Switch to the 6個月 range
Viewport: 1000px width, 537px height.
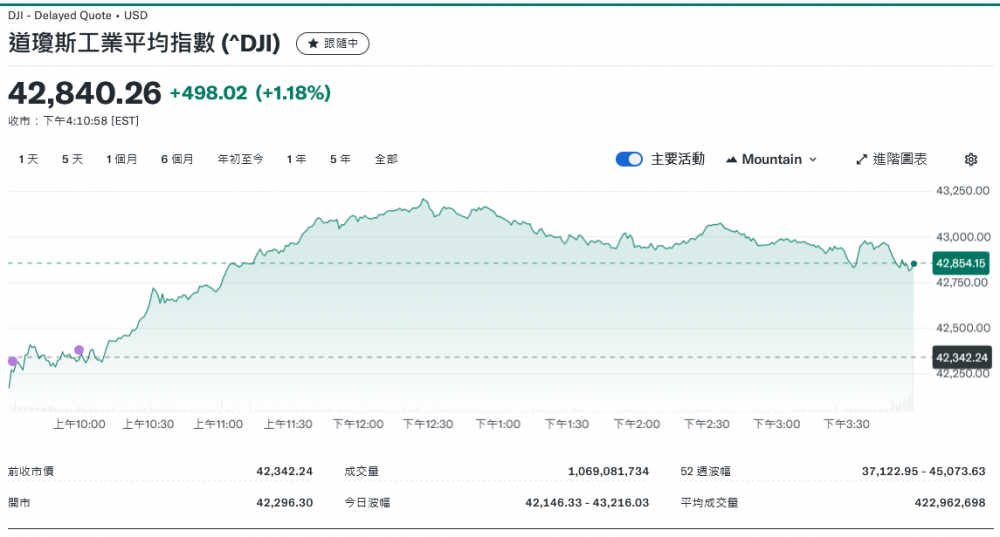tap(177, 159)
